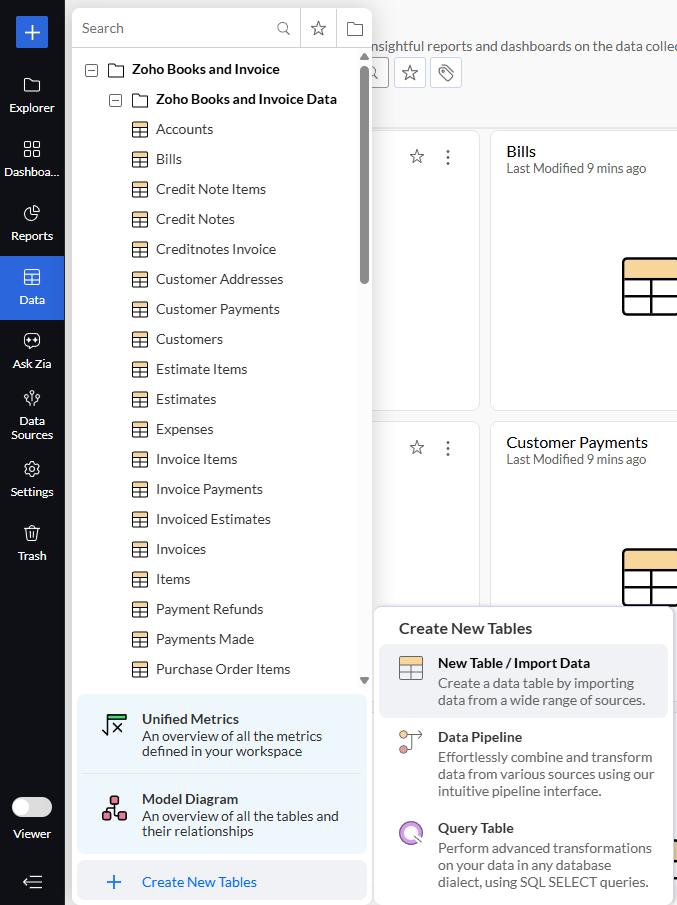The height and width of the screenshot is (905, 677).
Task: Collapse the sidebar with arrow icon
Action: [32, 881]
